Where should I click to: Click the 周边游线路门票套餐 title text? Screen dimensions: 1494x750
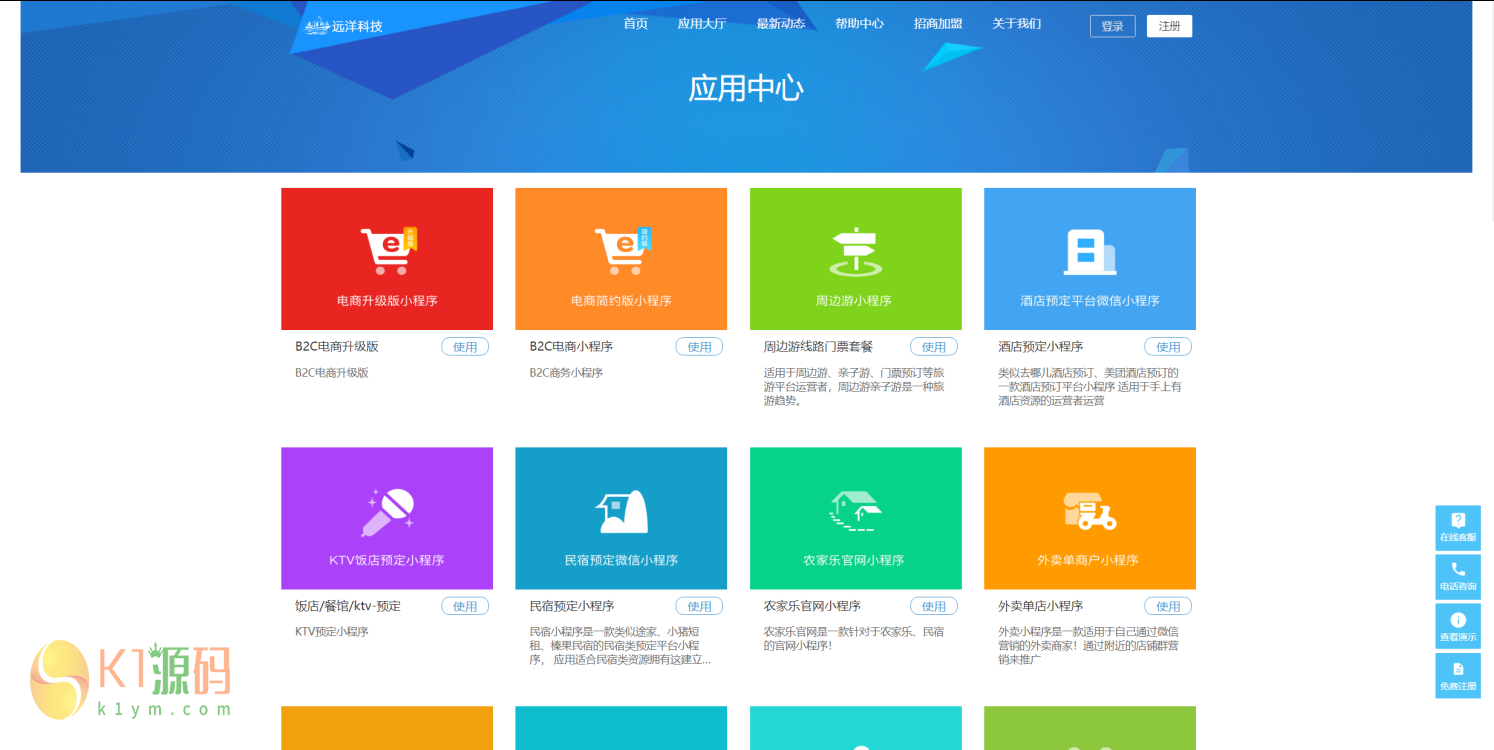click(819, 347)
